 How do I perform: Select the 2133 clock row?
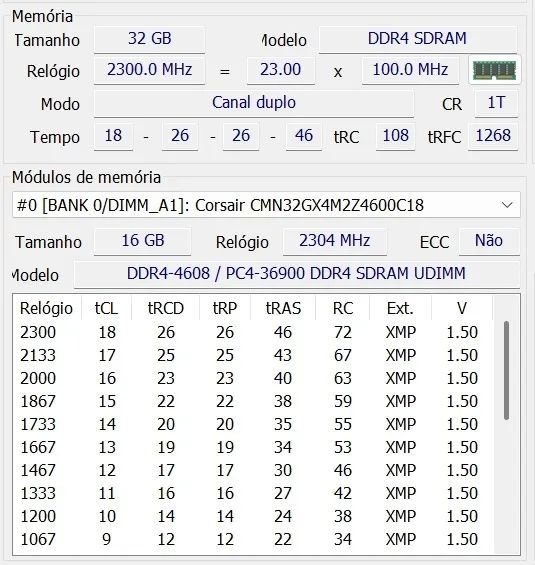click(253, 356)
